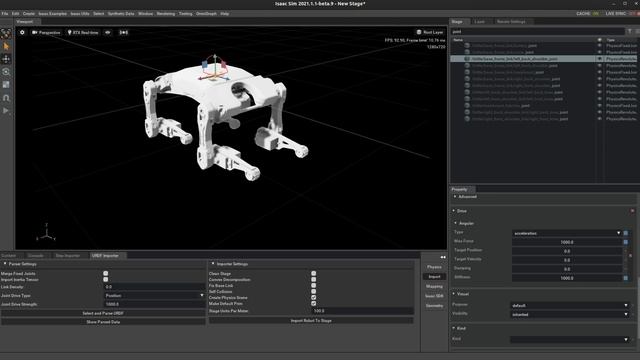
Task: Open RTX Real-time renderer menu
Action: pyautogui.click(x=83, y=32)
